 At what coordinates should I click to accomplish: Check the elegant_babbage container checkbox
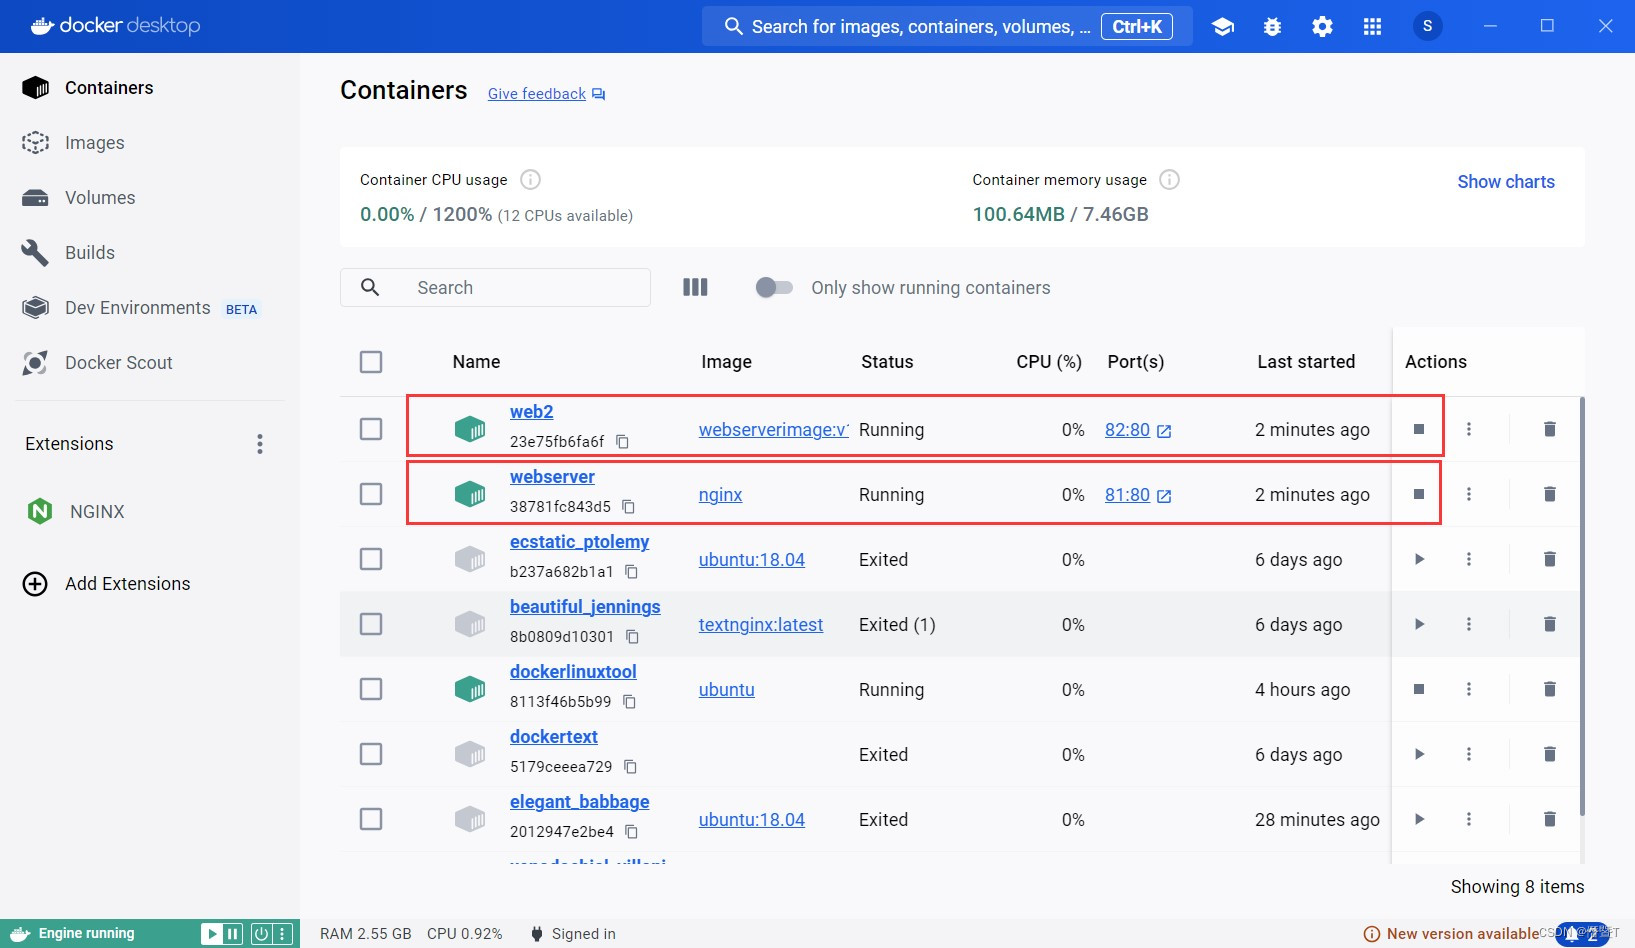coord(371,819)
